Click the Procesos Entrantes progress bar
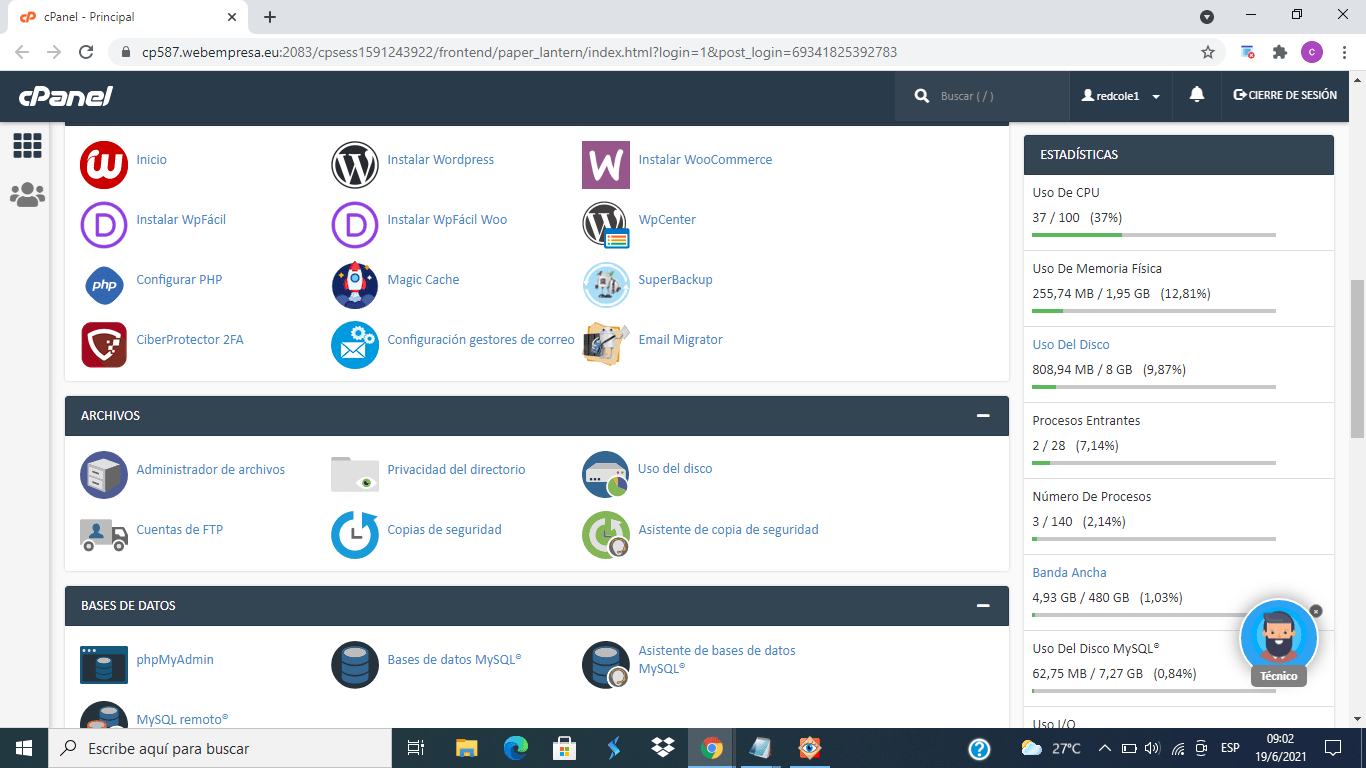The width and height of the screenshot is (1366, 768). (x=1154, y=463)
